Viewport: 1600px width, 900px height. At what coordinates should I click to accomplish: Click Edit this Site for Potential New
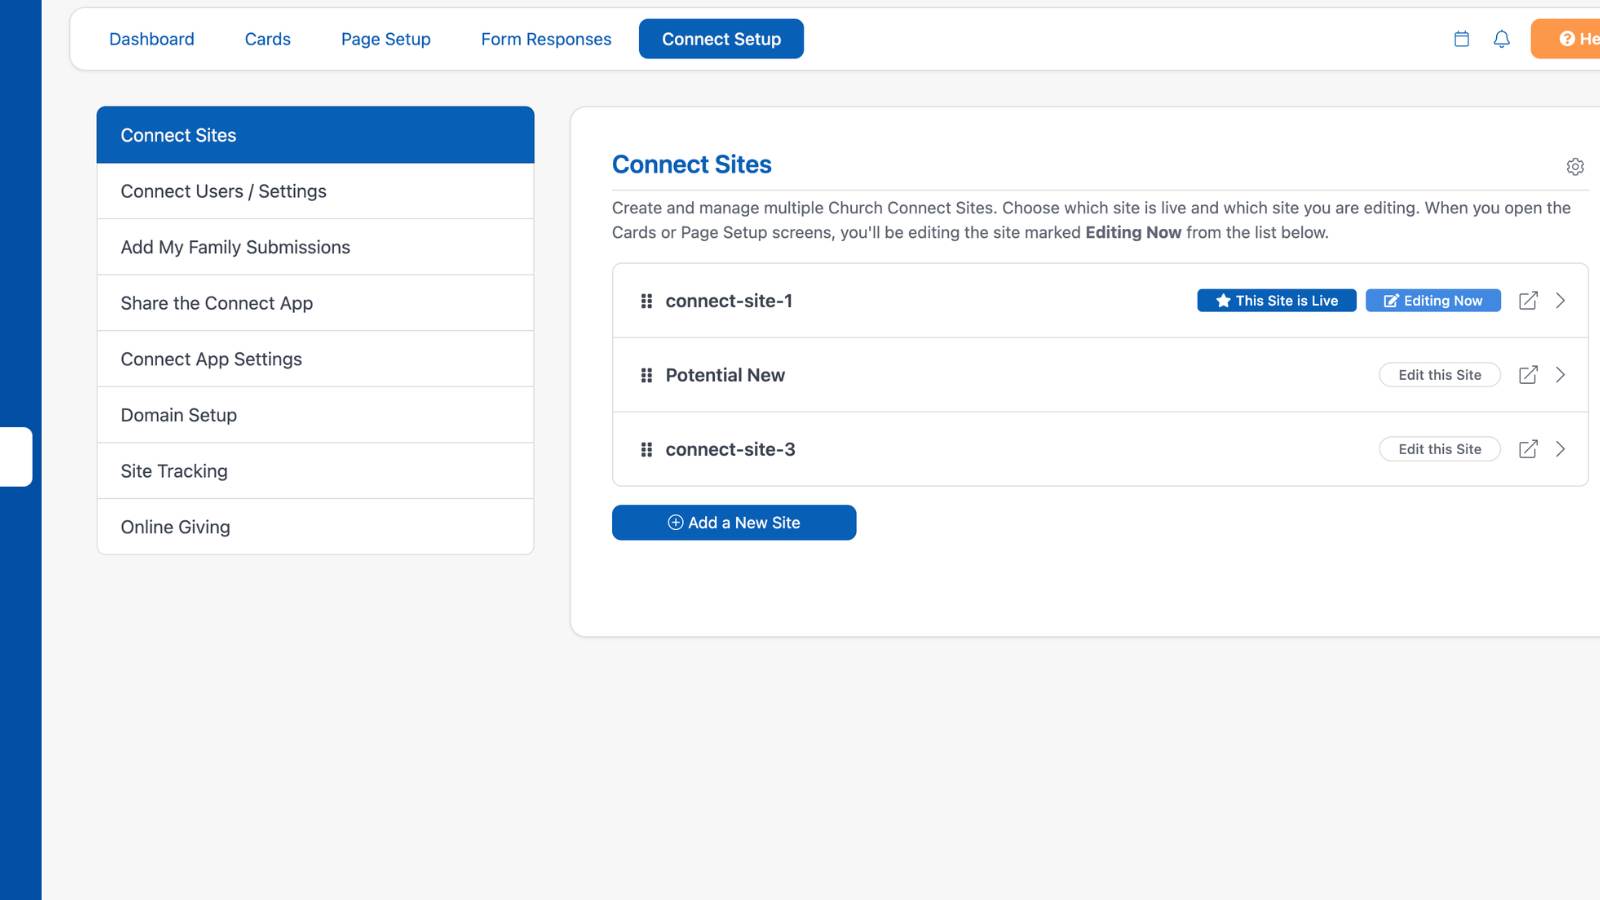[1440, 375]
